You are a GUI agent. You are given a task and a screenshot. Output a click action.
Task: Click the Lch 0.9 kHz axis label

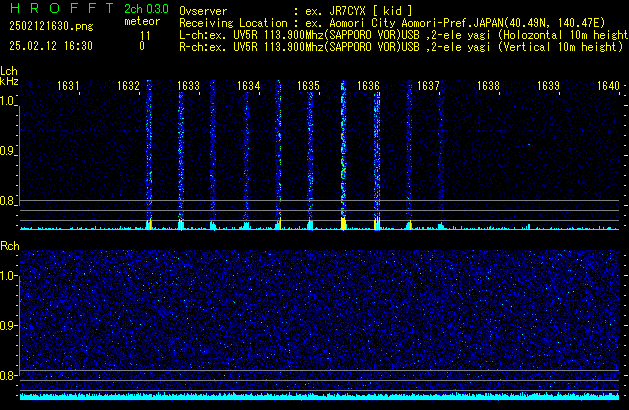coord(8,151)
